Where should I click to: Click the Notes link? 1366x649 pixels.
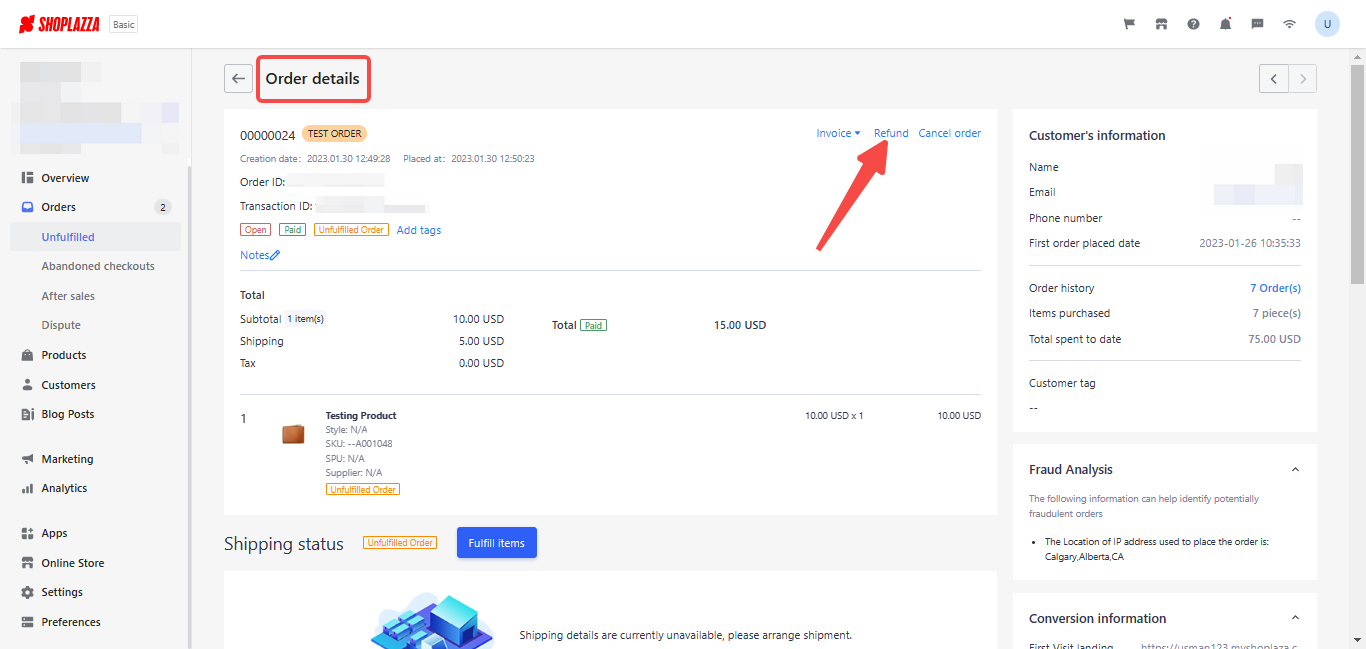pyautogui.click(x=255, y=255)
